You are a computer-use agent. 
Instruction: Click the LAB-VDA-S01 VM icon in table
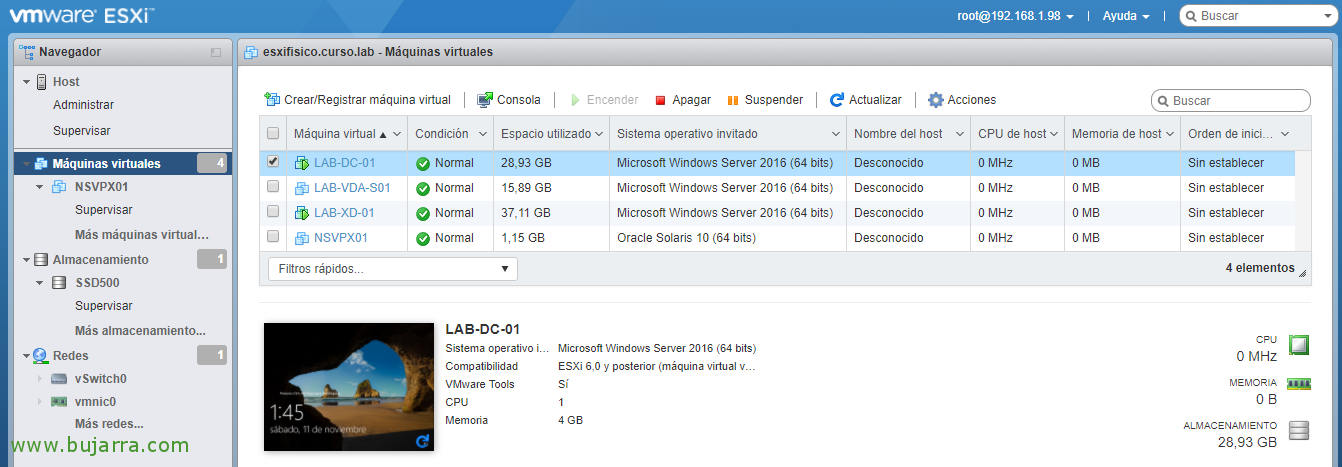tap(302, 188)
